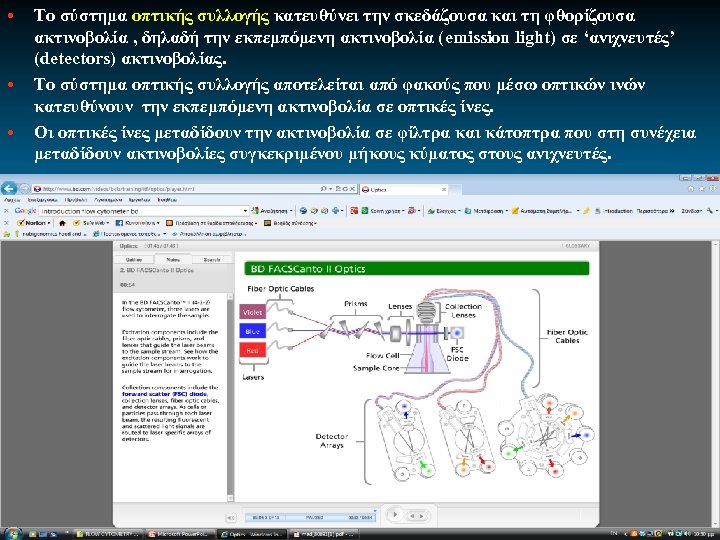The width and height of the screenshot is (720, 540).
Task: Click the favorites bar add star icon
Action: pyautogui.click(x=6, y=234)
